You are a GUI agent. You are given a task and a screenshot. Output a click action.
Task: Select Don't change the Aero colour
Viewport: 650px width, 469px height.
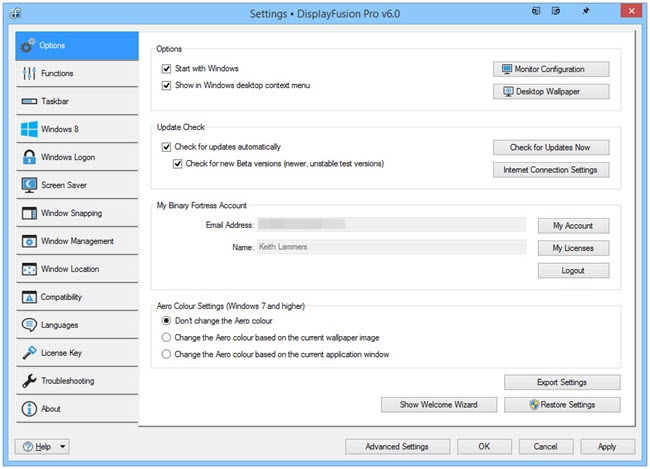pyautogui.click(x=166, y=321)
